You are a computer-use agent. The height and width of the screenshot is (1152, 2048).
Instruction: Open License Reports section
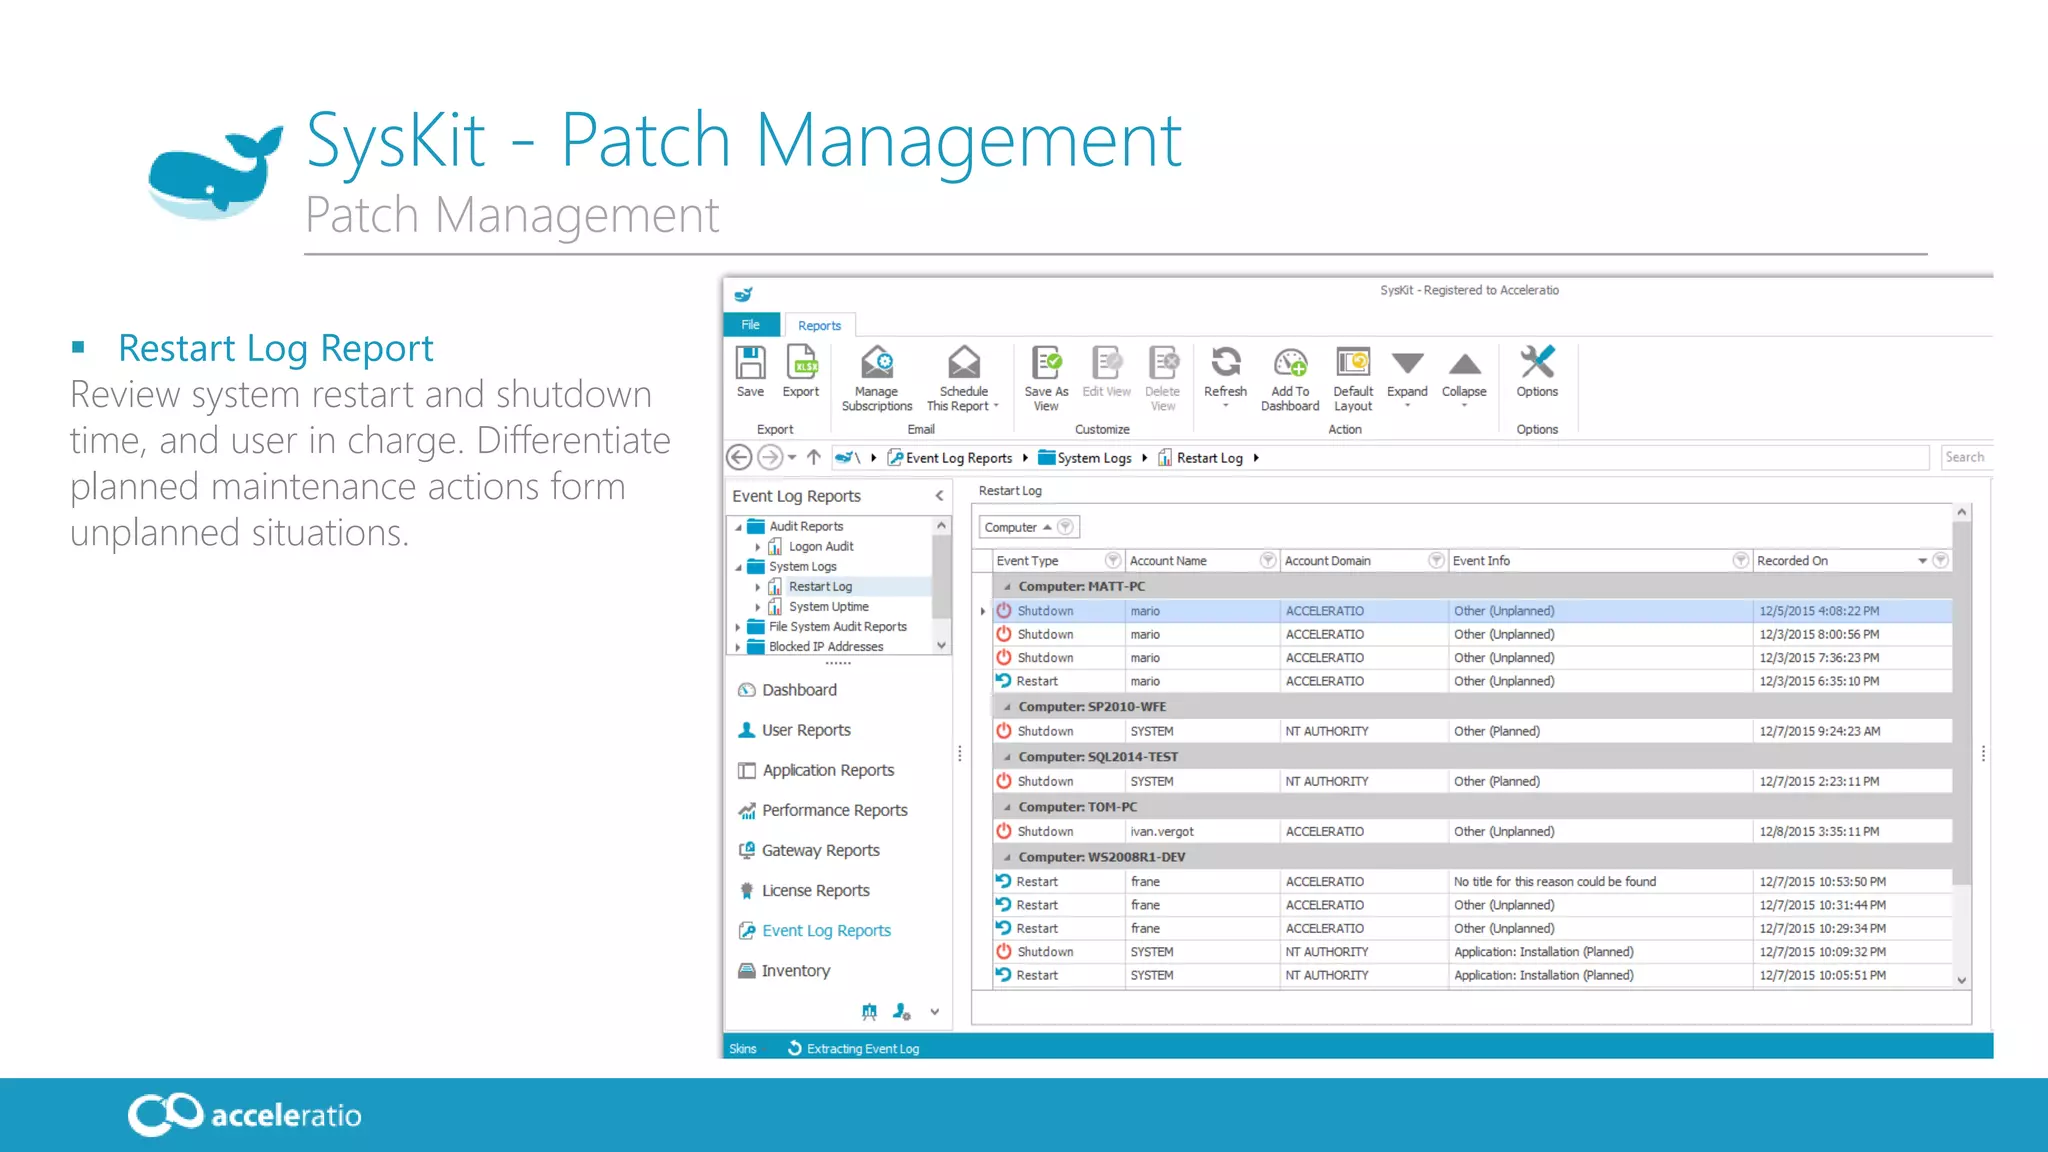pyautogui.click(x=815, y=890)
